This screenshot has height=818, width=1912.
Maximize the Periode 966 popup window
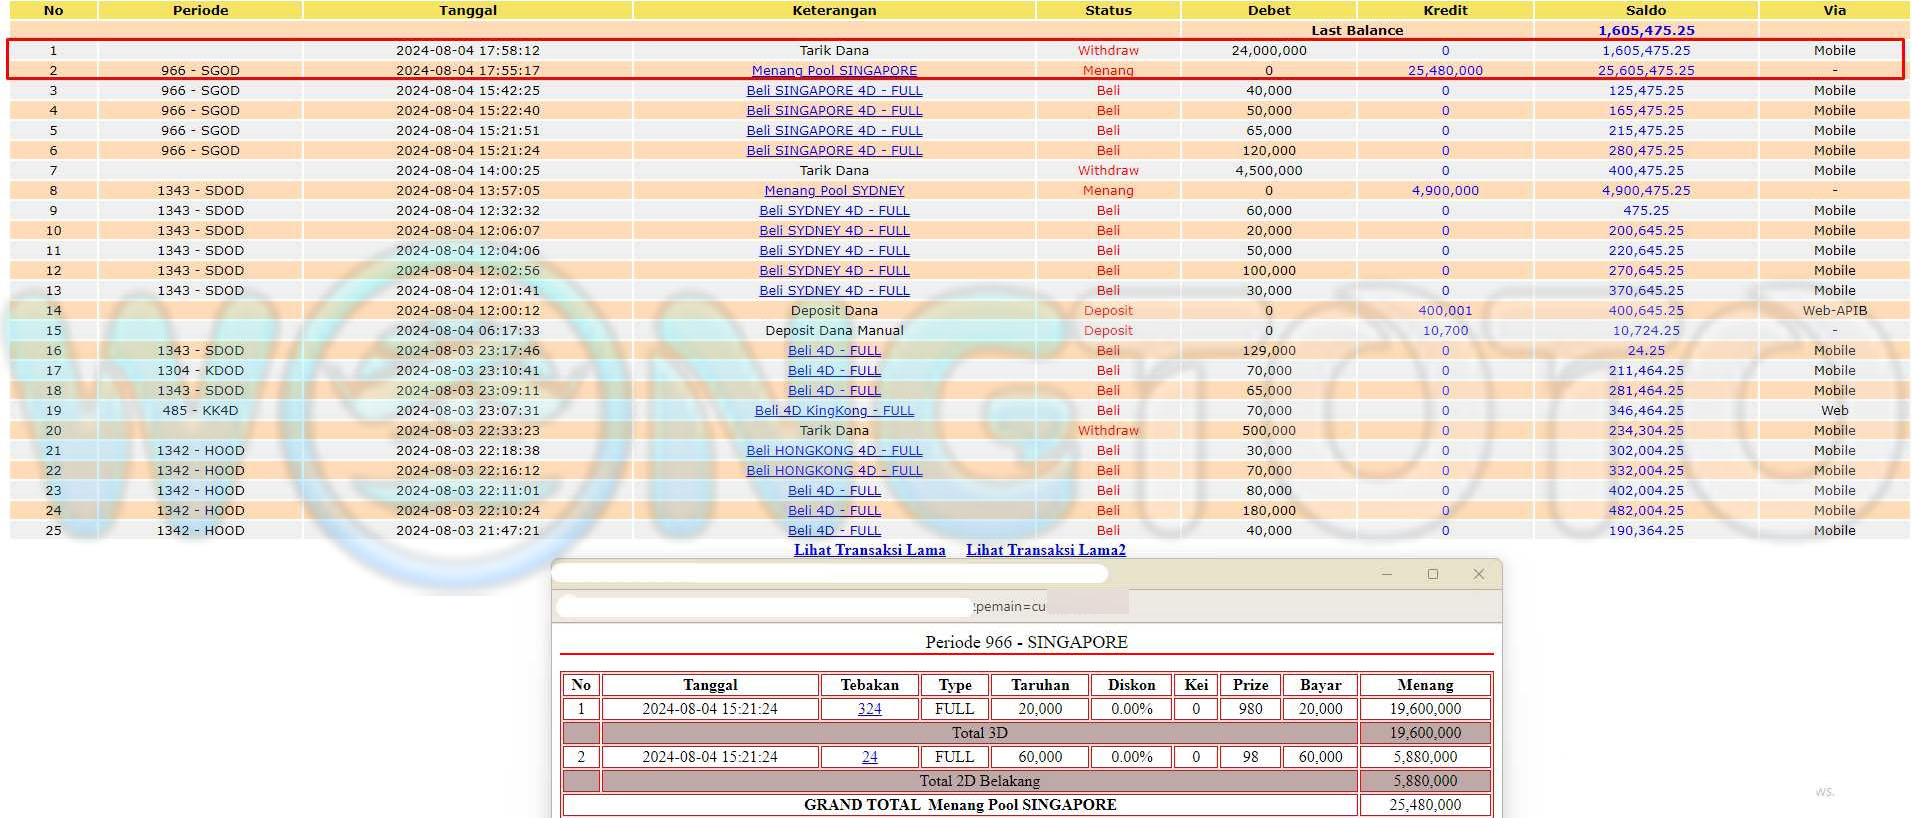click(1432, 574)
